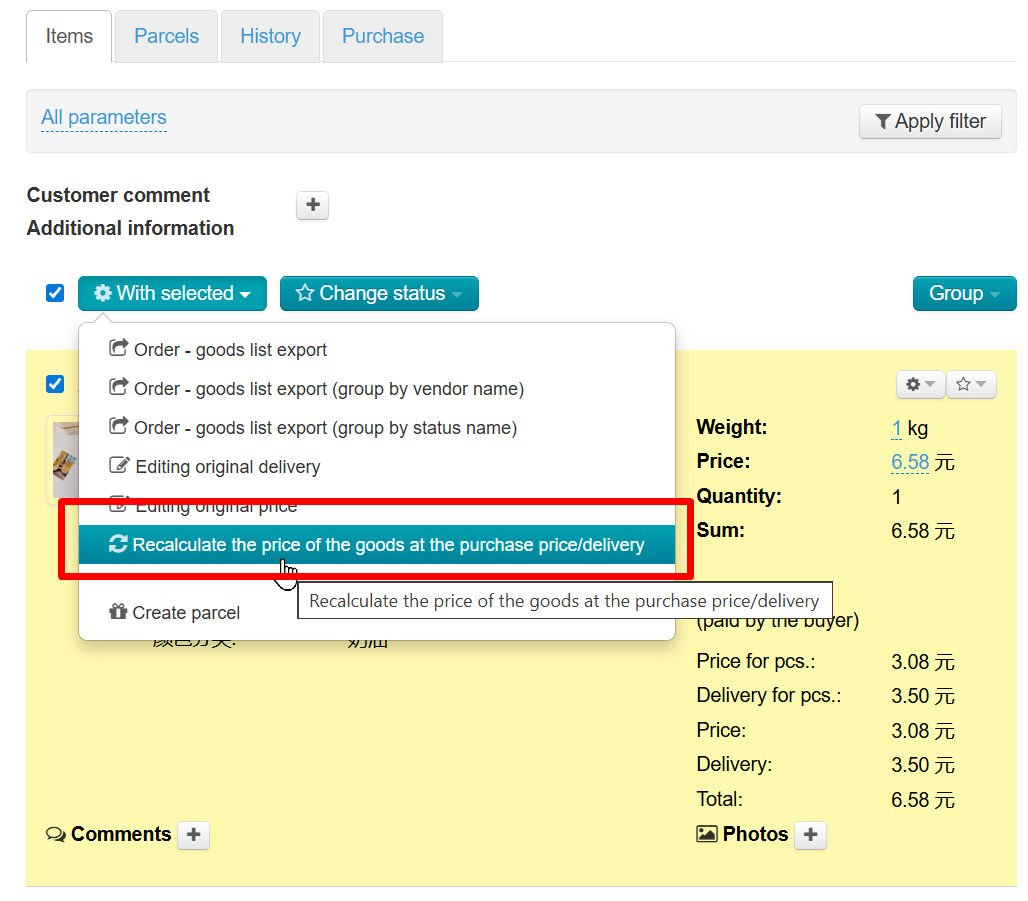
Task: Open the Group dropdown
Action: (x=964, y=294)
